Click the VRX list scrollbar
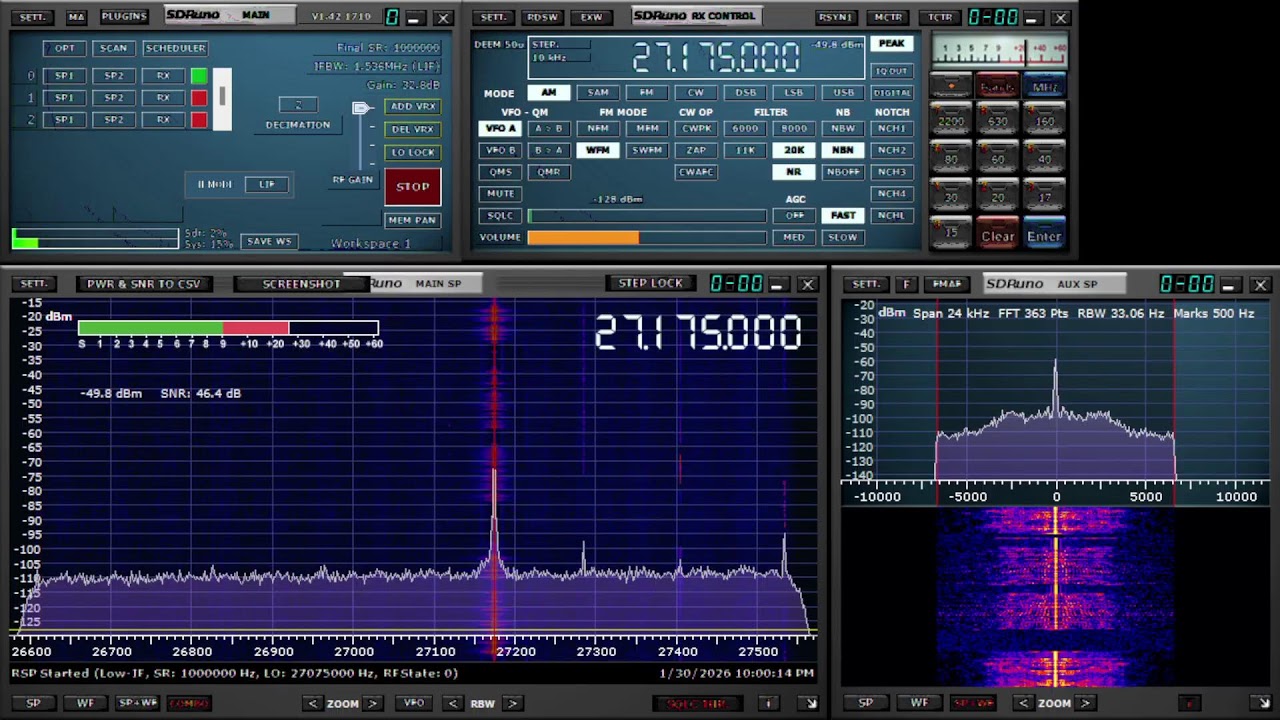Image resolution: width=1280 pixels, height=720 pixels. 222,98
